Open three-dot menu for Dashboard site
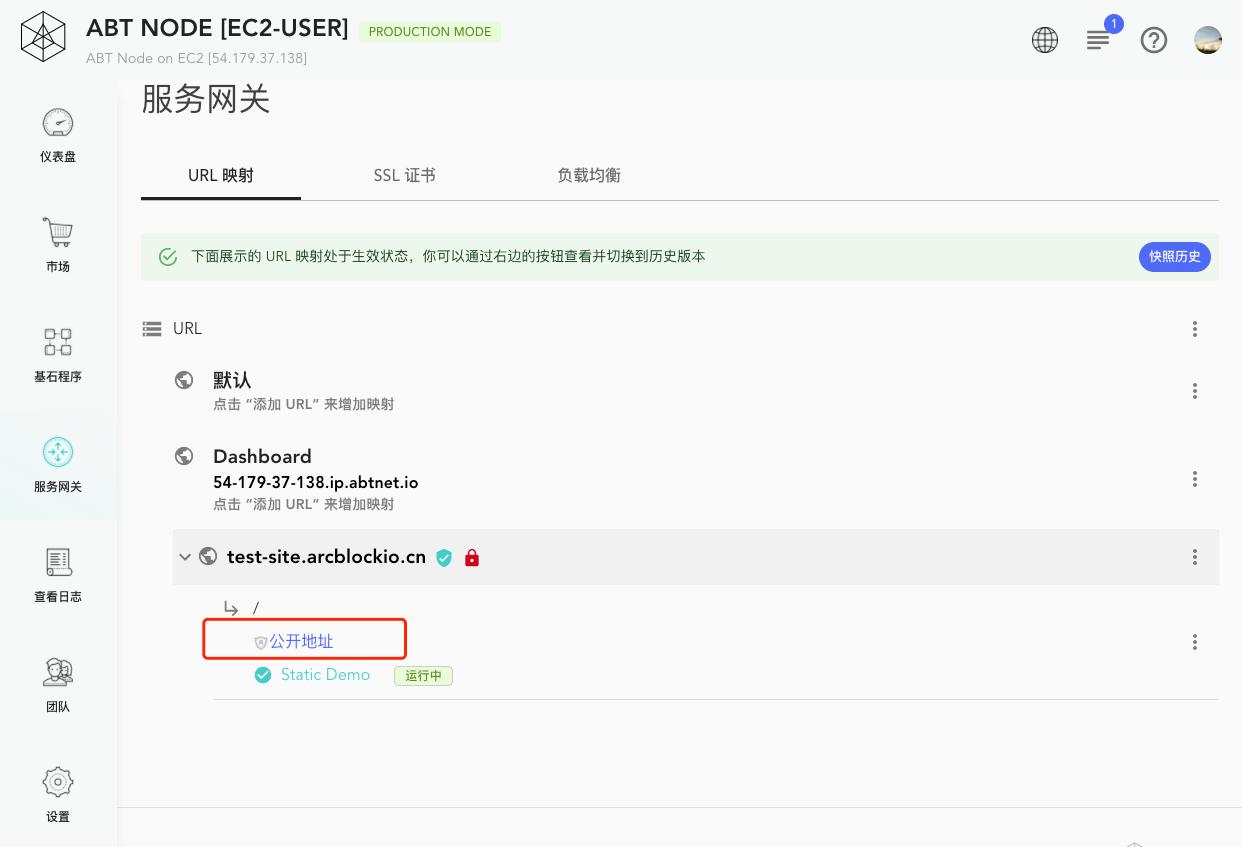Screen dimensions: 1242x847 (x=1195, y=479)
